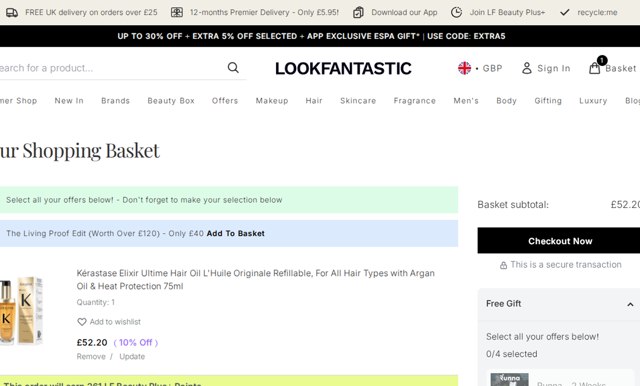The width and height of the screenshot is (640, 386).
Task: Click the search magnifier icon
Action: click(233, 67)
